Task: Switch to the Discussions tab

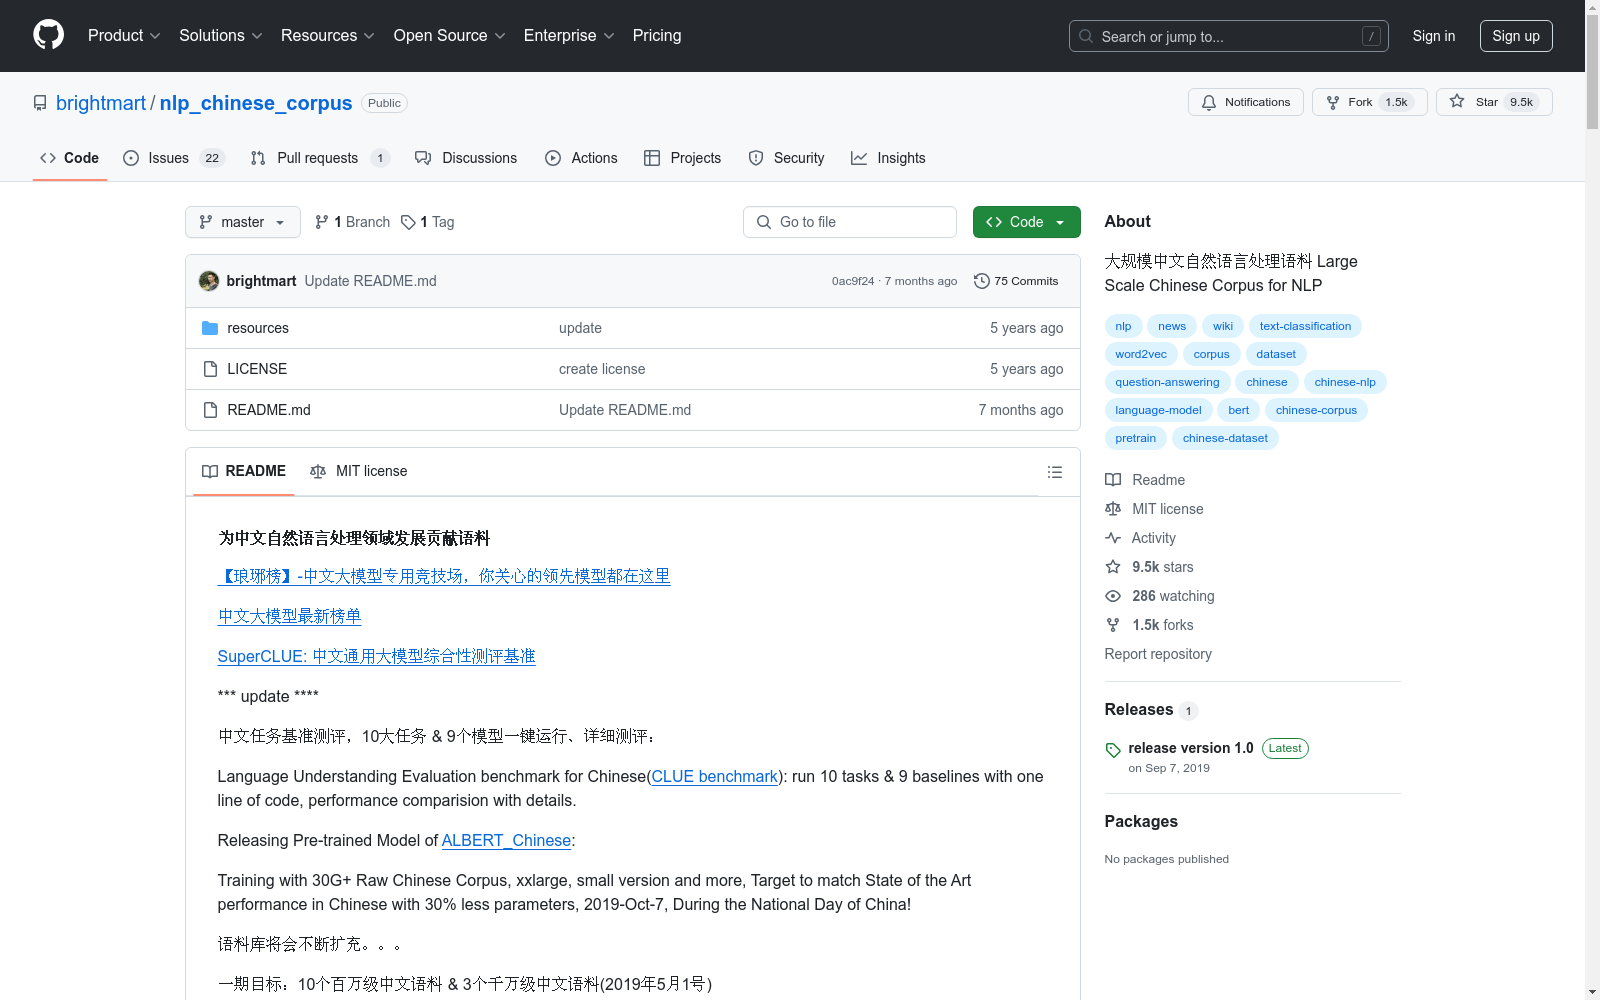Action: coord(466,158)
